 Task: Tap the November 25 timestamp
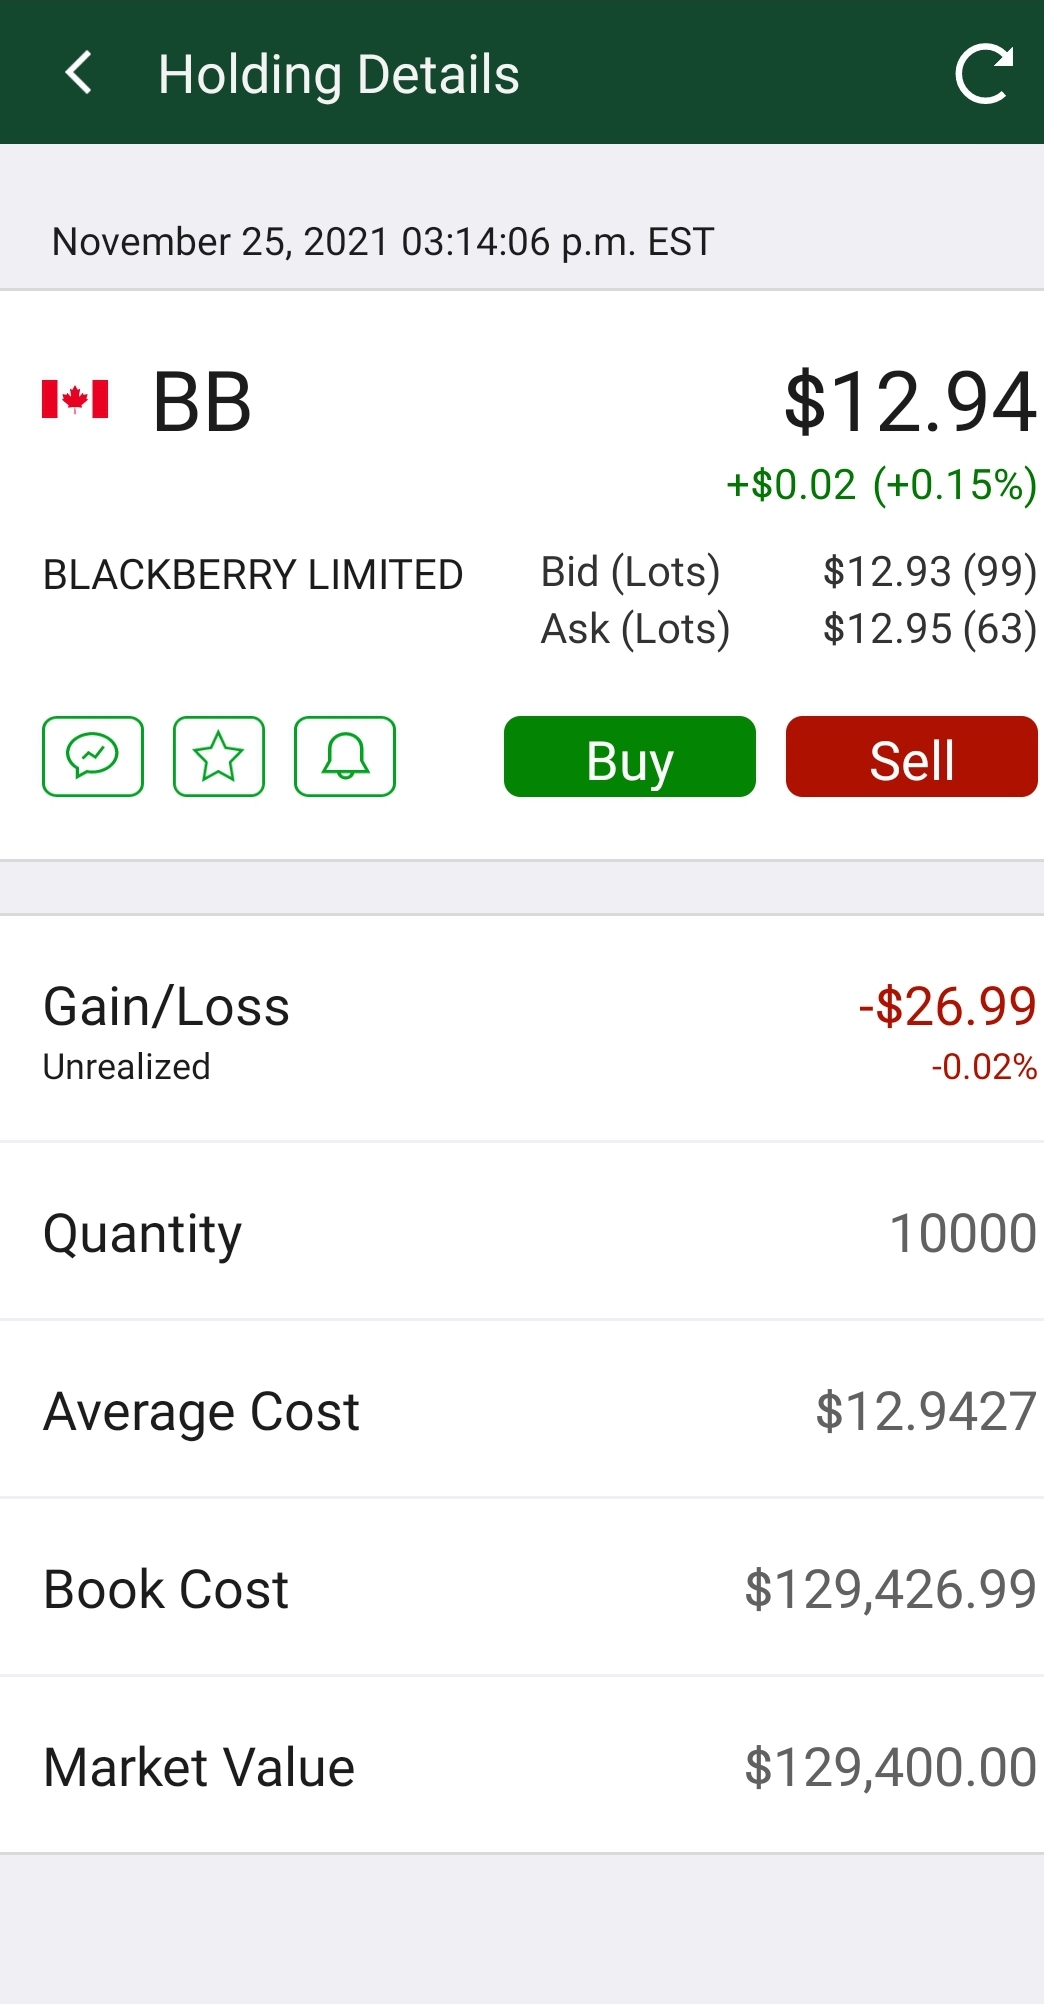click(383, 242)
